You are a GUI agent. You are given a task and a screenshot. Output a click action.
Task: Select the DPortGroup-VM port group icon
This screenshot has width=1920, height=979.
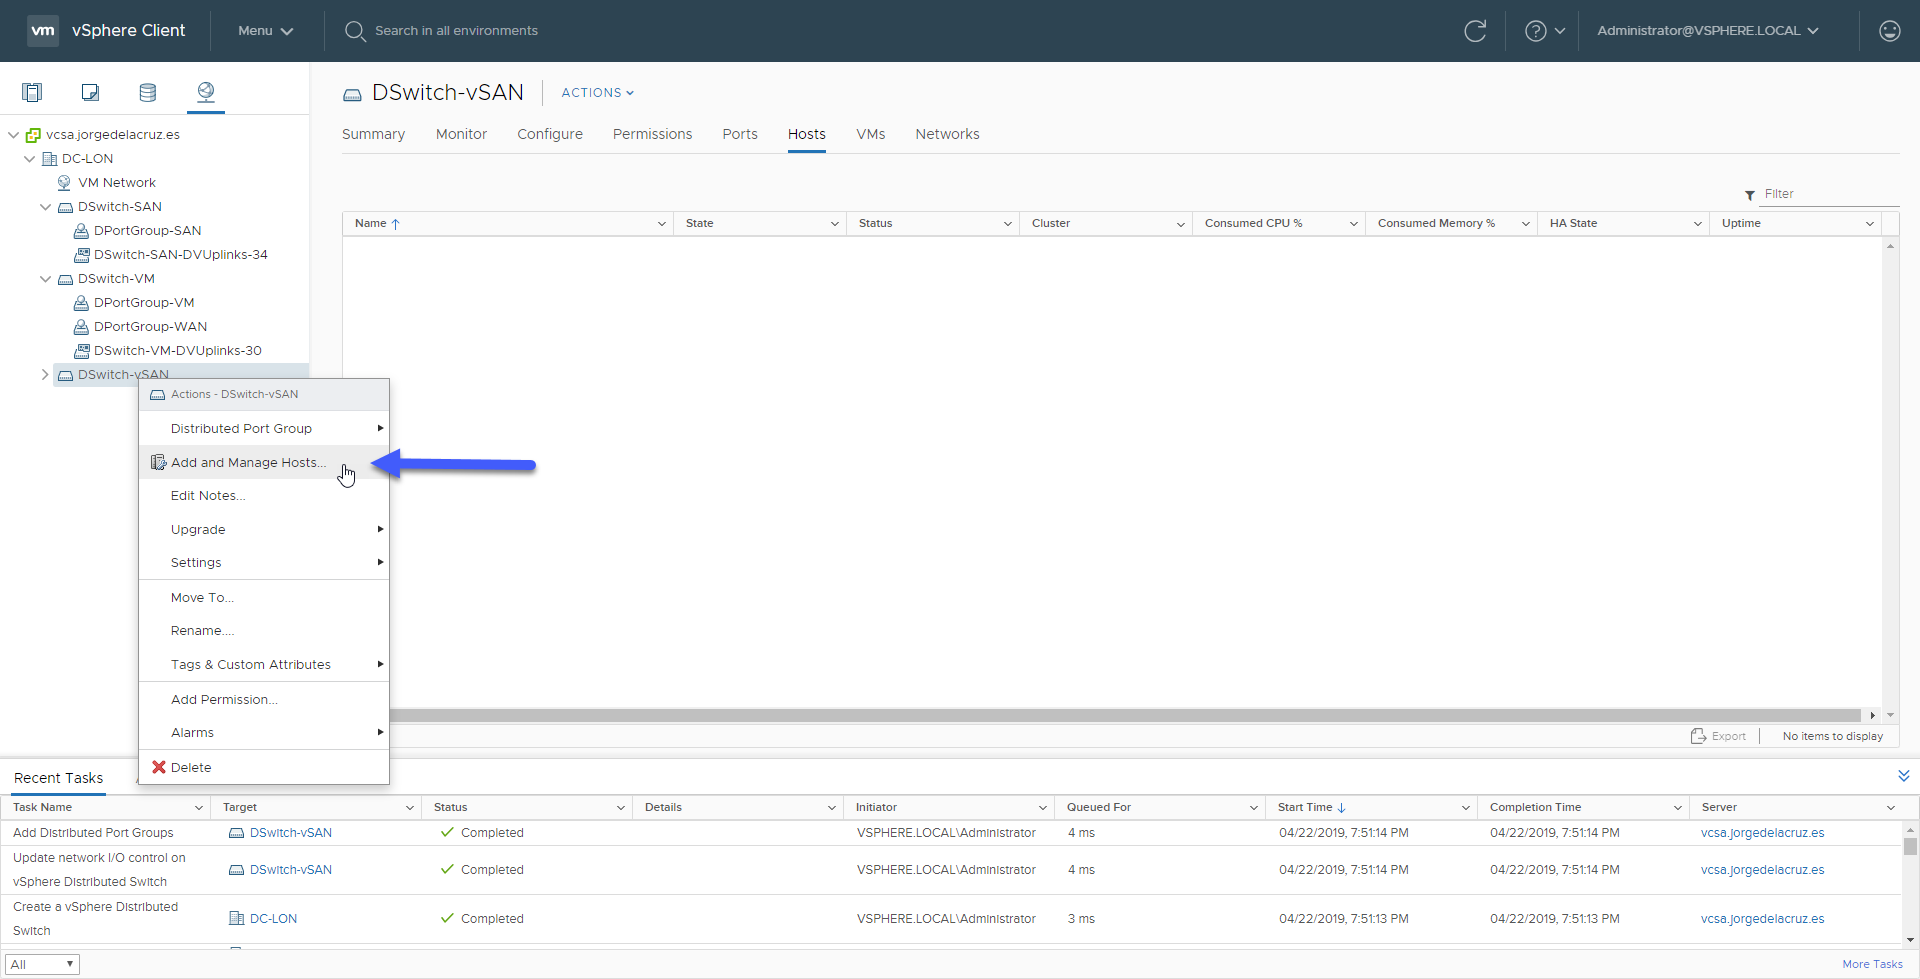(x=81, y=303)
